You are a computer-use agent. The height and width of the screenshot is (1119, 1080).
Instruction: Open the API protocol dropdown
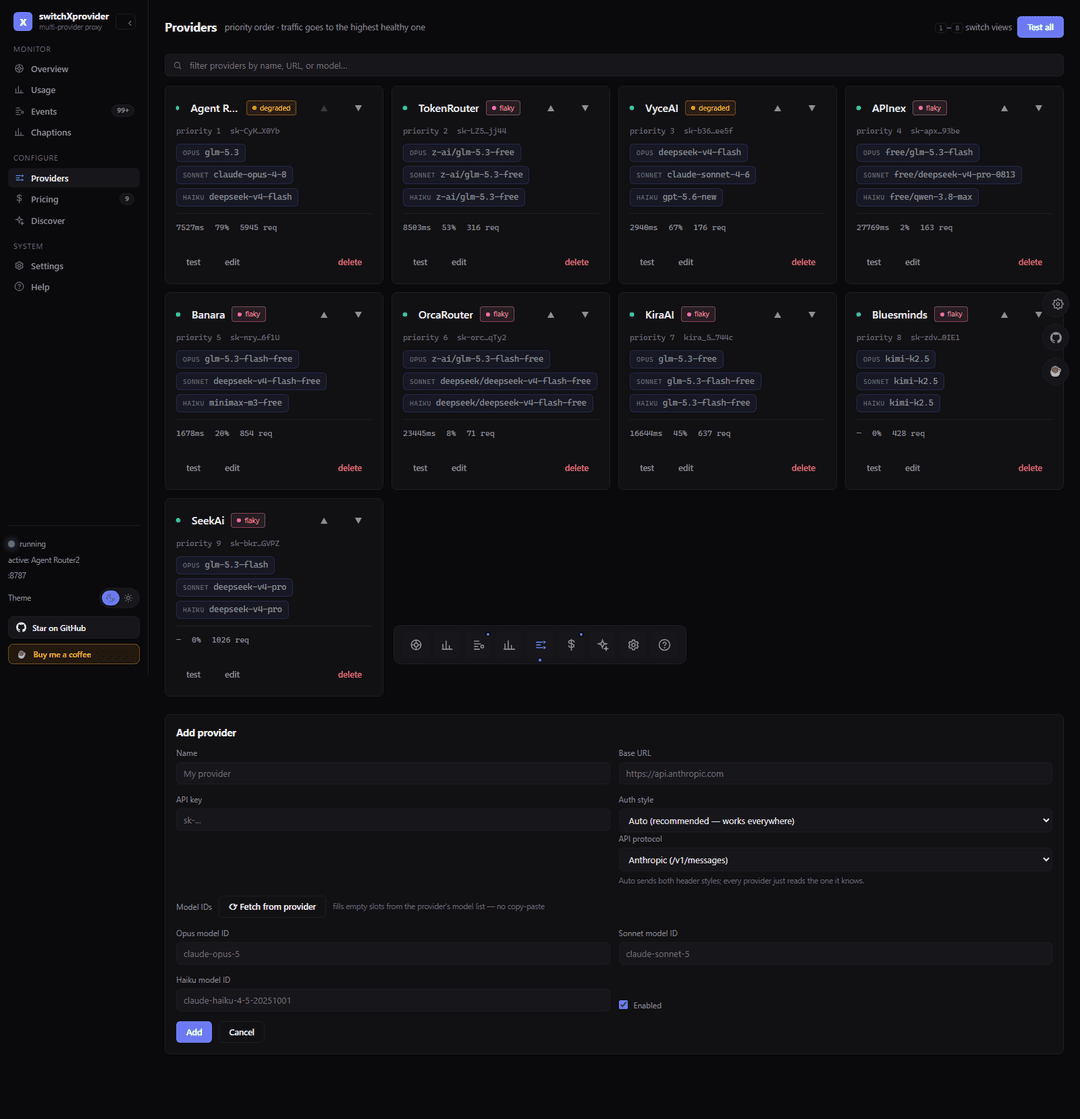835,860
